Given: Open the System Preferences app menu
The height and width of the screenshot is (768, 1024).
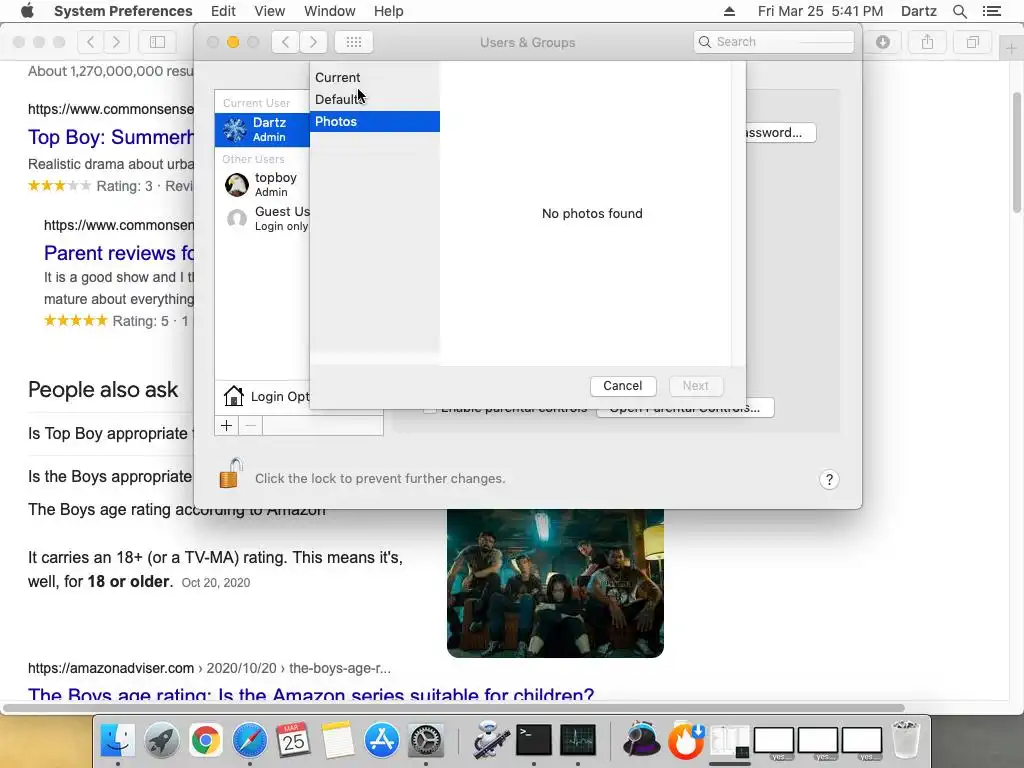Looking at the screenshot, I should pos(123,11).
